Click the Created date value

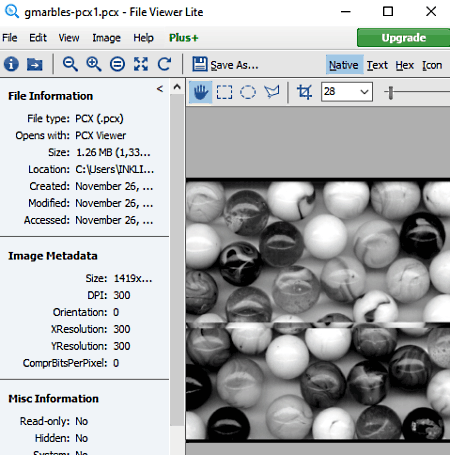pyautogui.click(x=114, y=186)
